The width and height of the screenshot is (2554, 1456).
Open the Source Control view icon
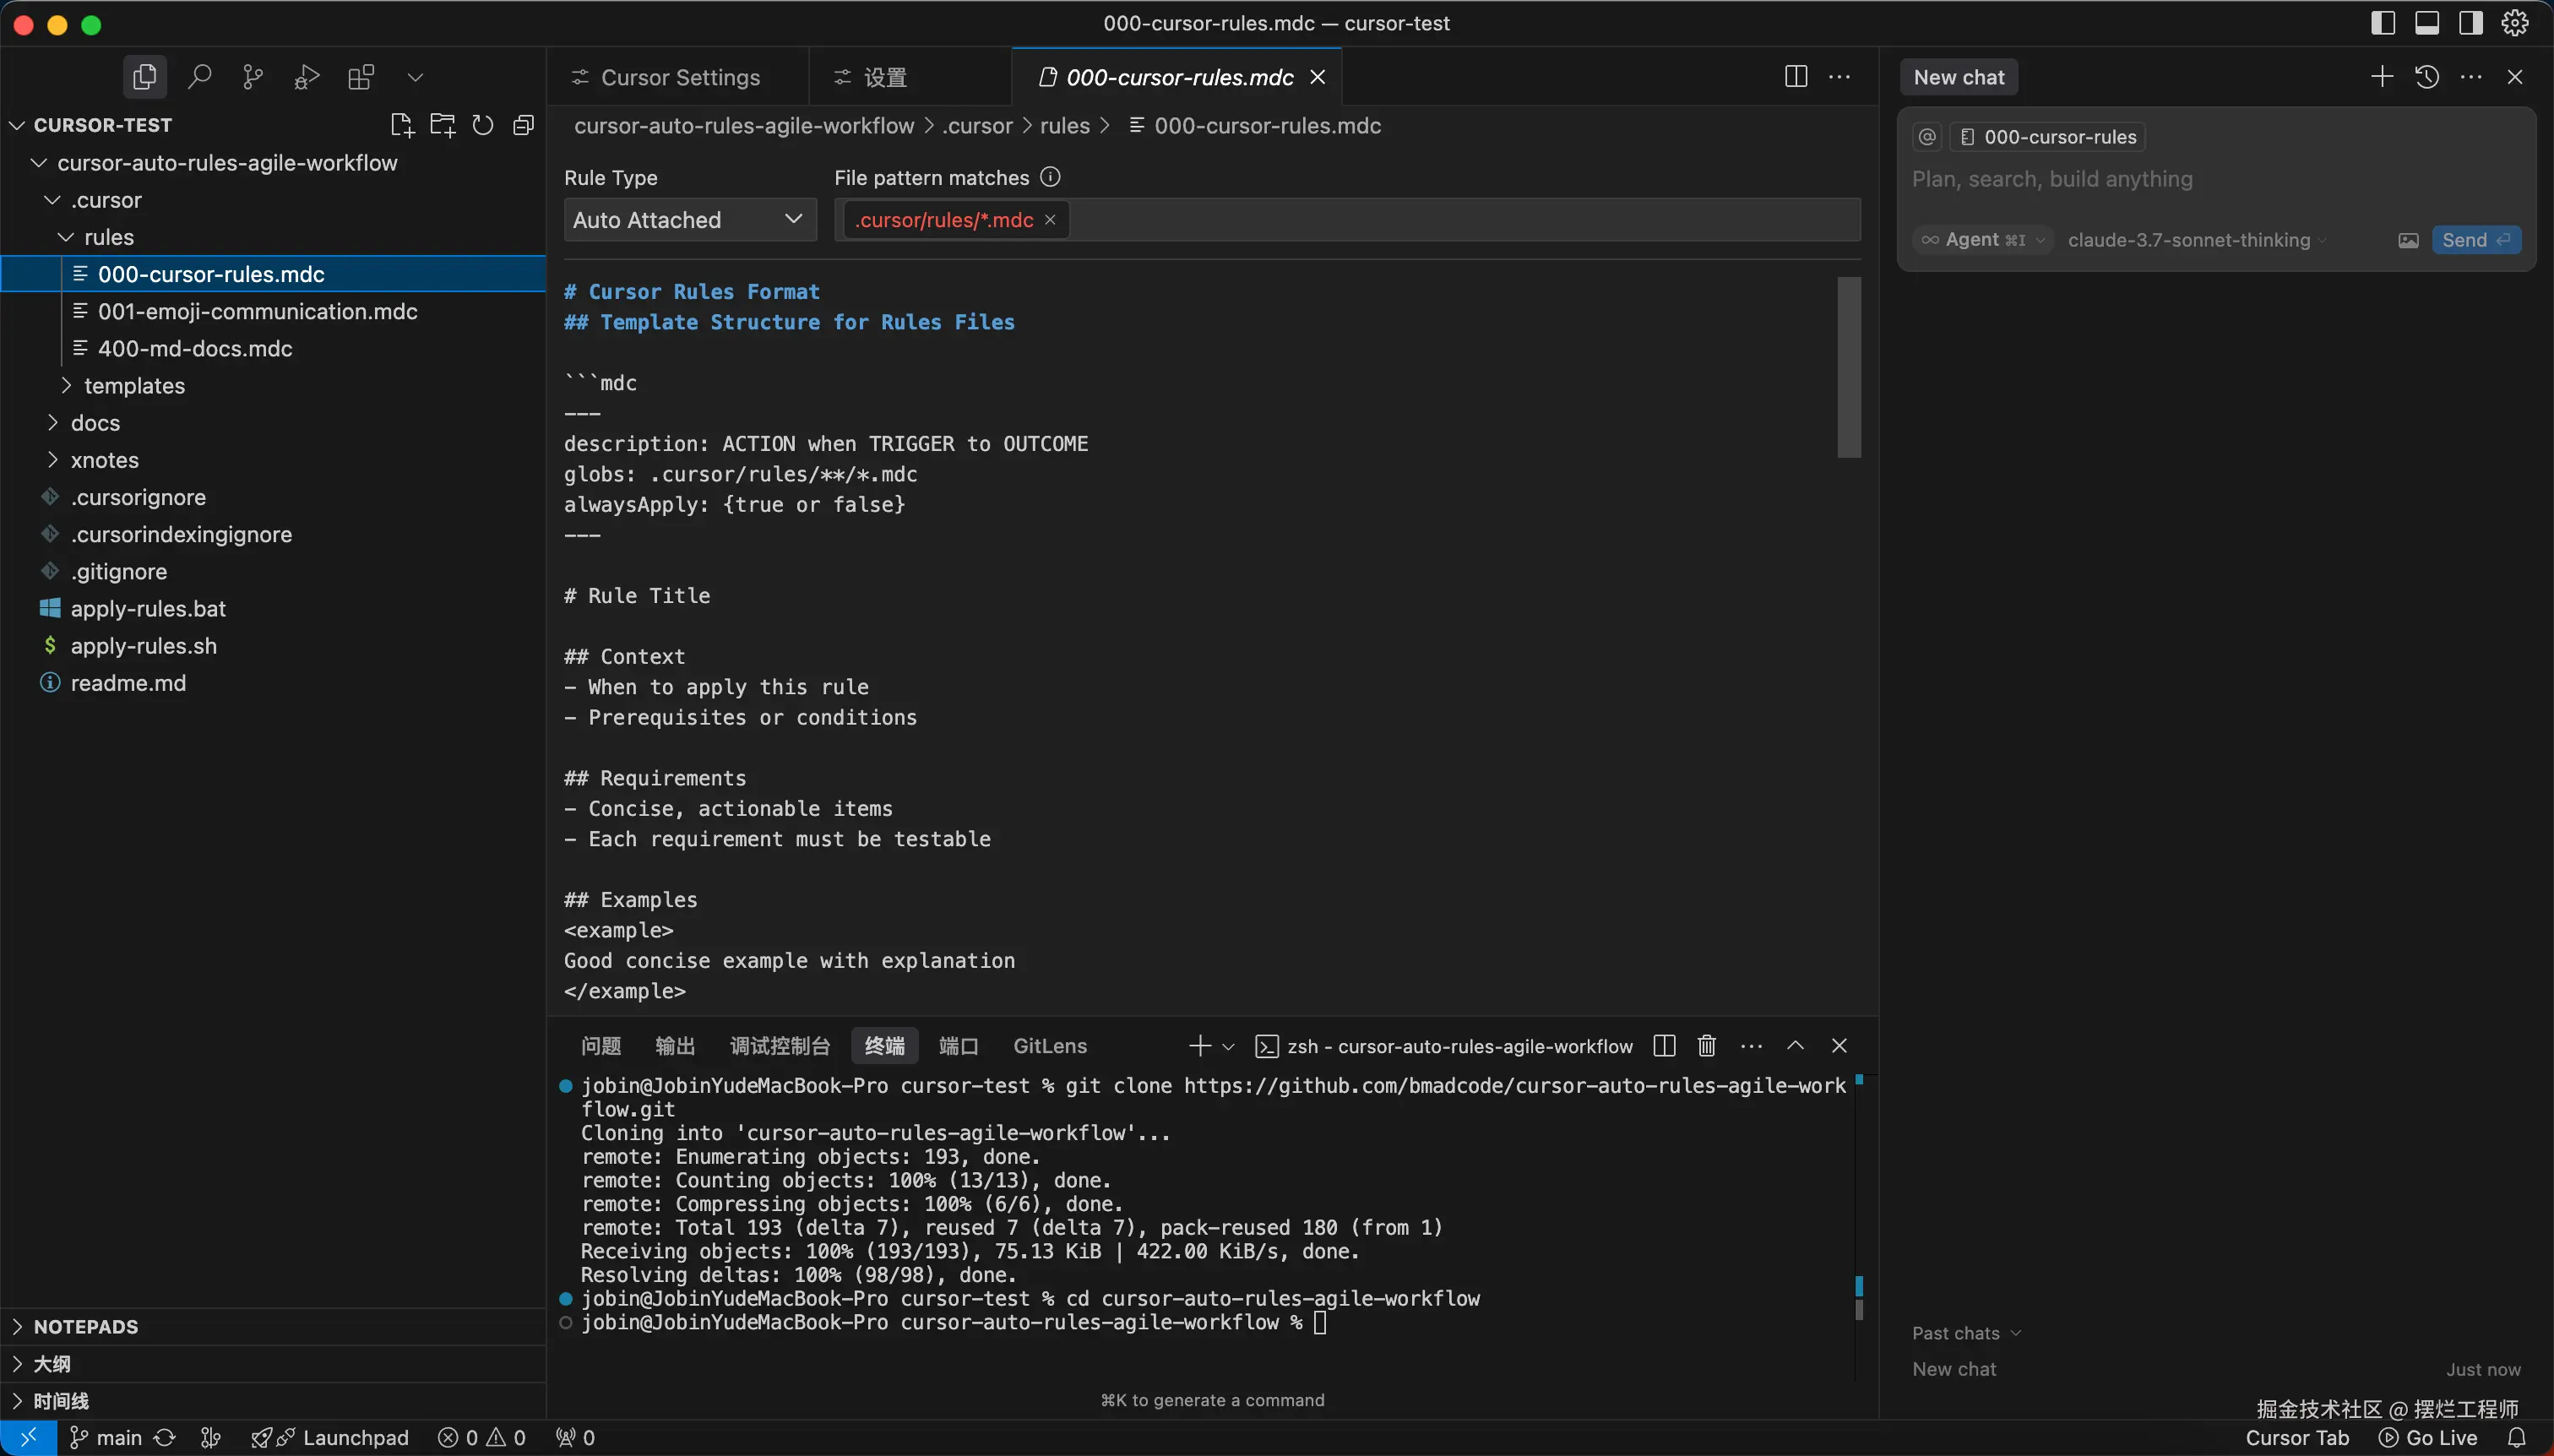[253, 77]
